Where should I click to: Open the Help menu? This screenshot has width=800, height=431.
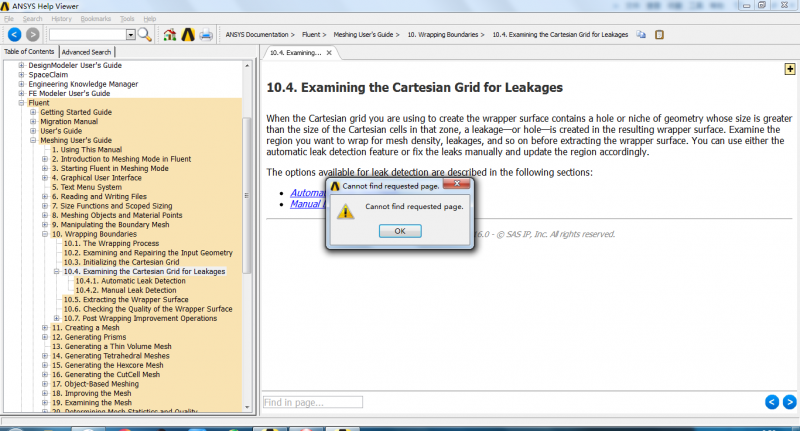[149, 19]
